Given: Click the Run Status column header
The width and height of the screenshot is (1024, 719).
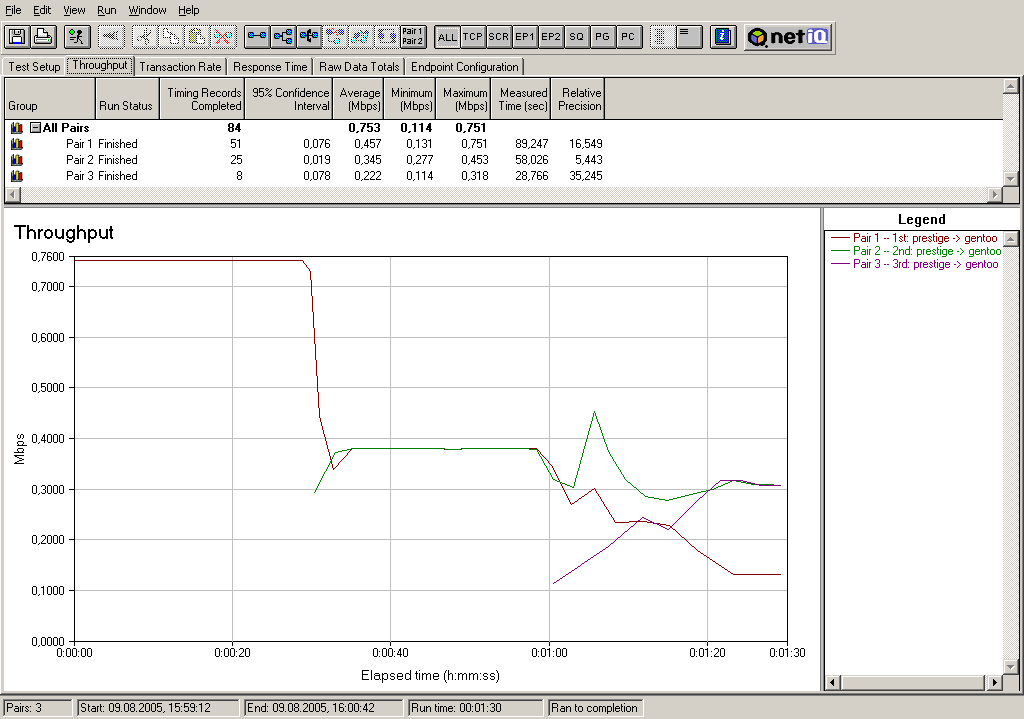Looking at the screenshot, I should [x=127, y=99].
